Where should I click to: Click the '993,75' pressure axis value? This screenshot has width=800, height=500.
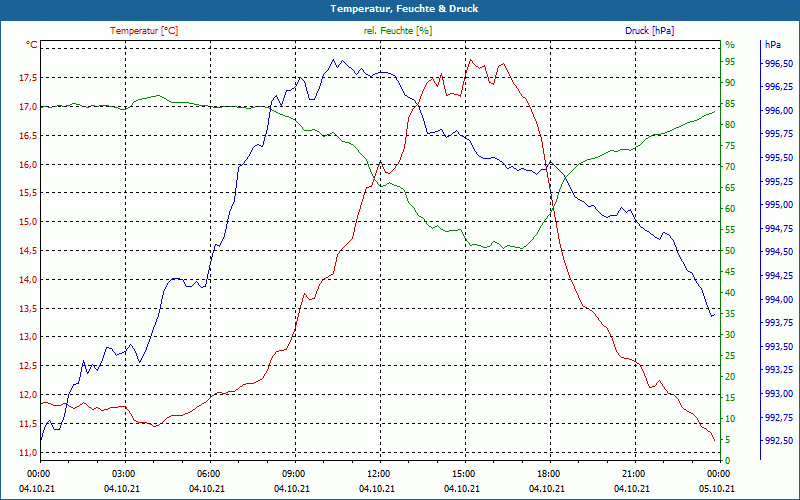coord(779,323)
